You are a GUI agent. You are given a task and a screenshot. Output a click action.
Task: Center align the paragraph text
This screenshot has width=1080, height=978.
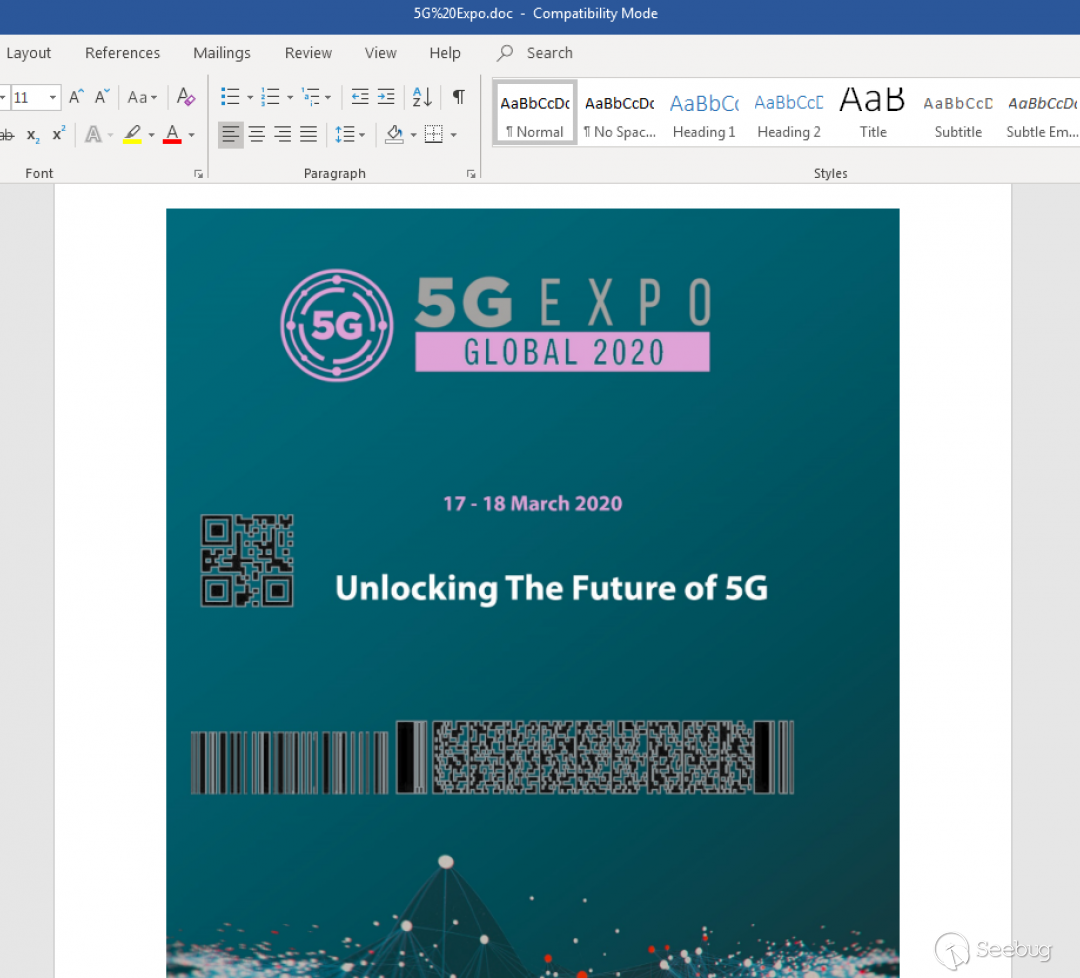(257, 134)
